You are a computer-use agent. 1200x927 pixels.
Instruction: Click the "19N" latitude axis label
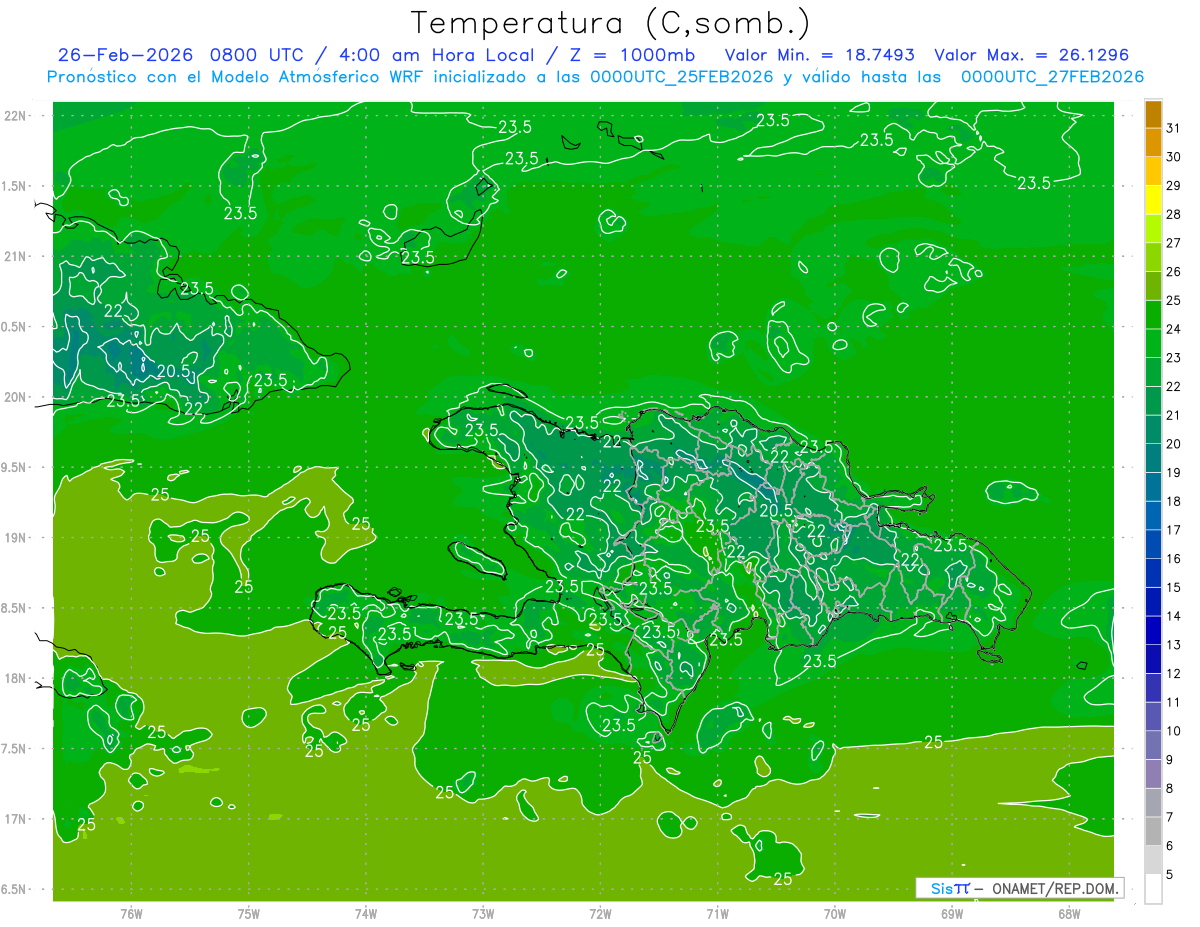[17, 537]
